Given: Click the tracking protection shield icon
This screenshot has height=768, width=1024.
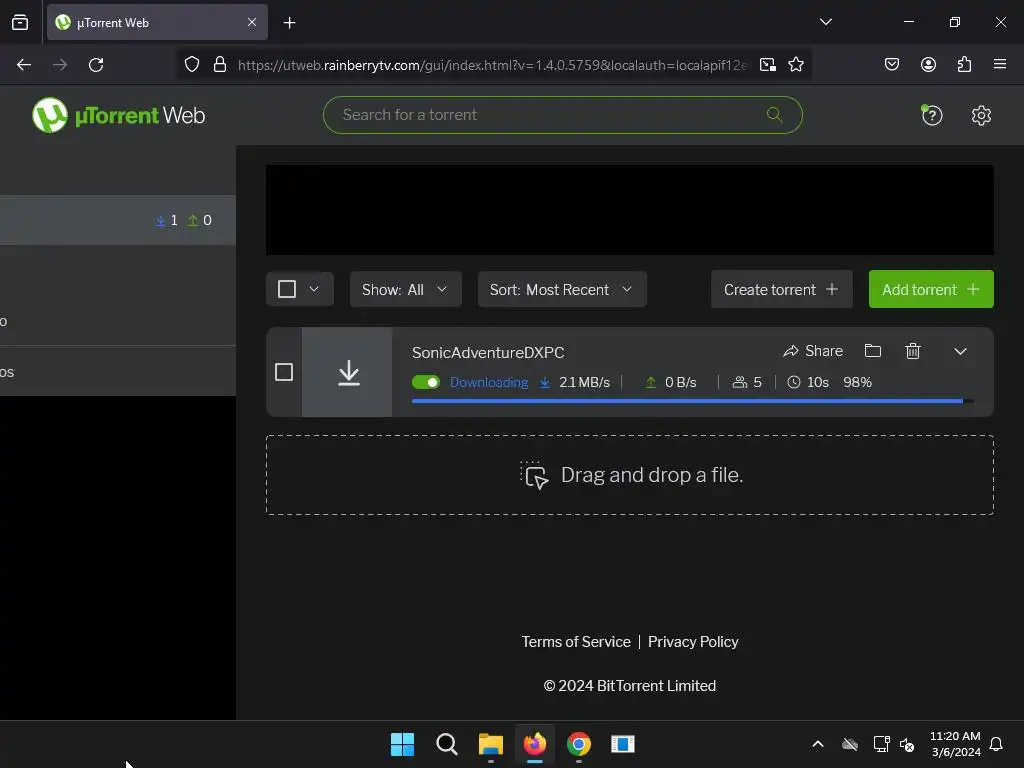Looking at the screenshot, I should 191,65.
